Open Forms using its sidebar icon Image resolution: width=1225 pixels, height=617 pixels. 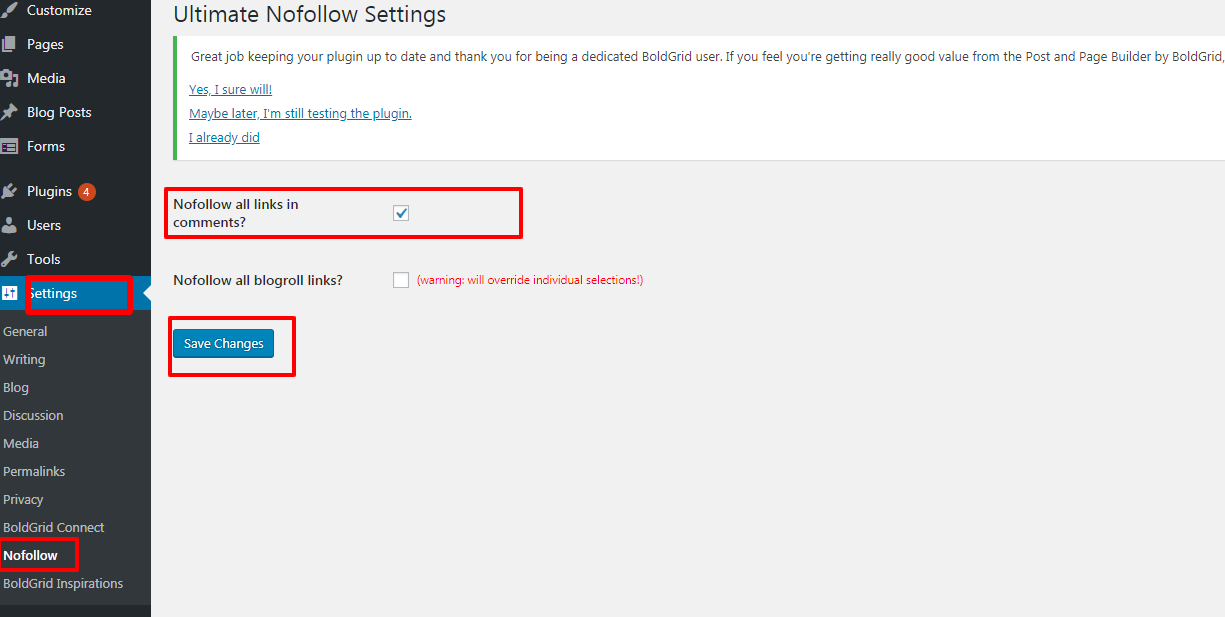tap(12, 146)
